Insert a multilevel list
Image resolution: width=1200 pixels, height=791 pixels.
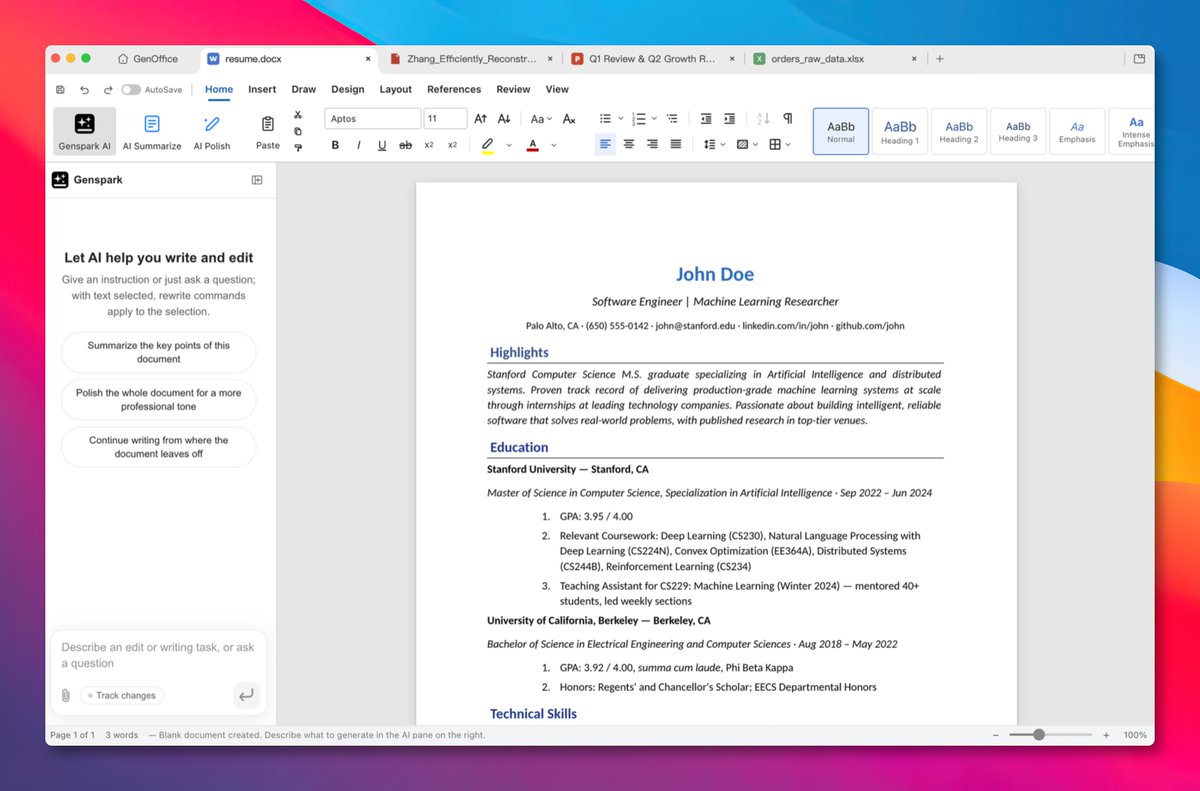click(x=672, y=118)
